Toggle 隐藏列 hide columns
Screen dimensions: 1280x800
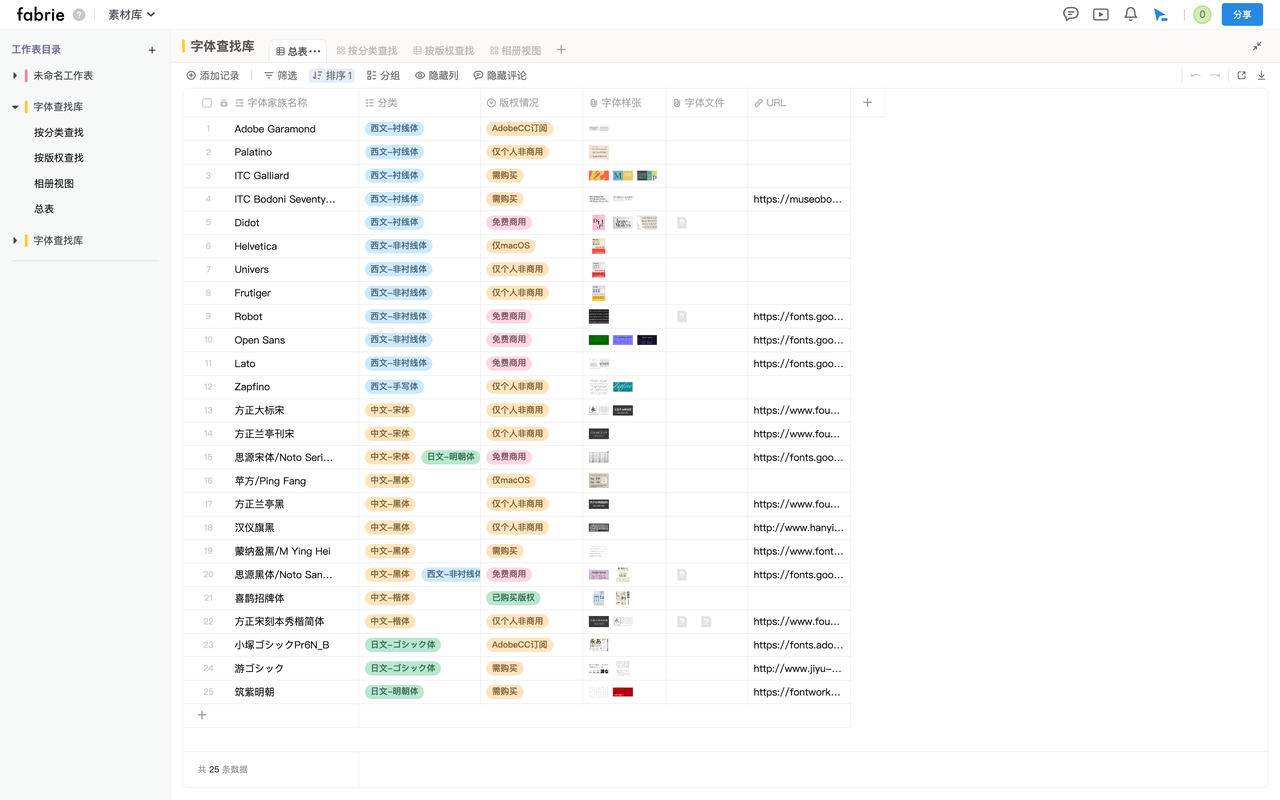point(436,76)
